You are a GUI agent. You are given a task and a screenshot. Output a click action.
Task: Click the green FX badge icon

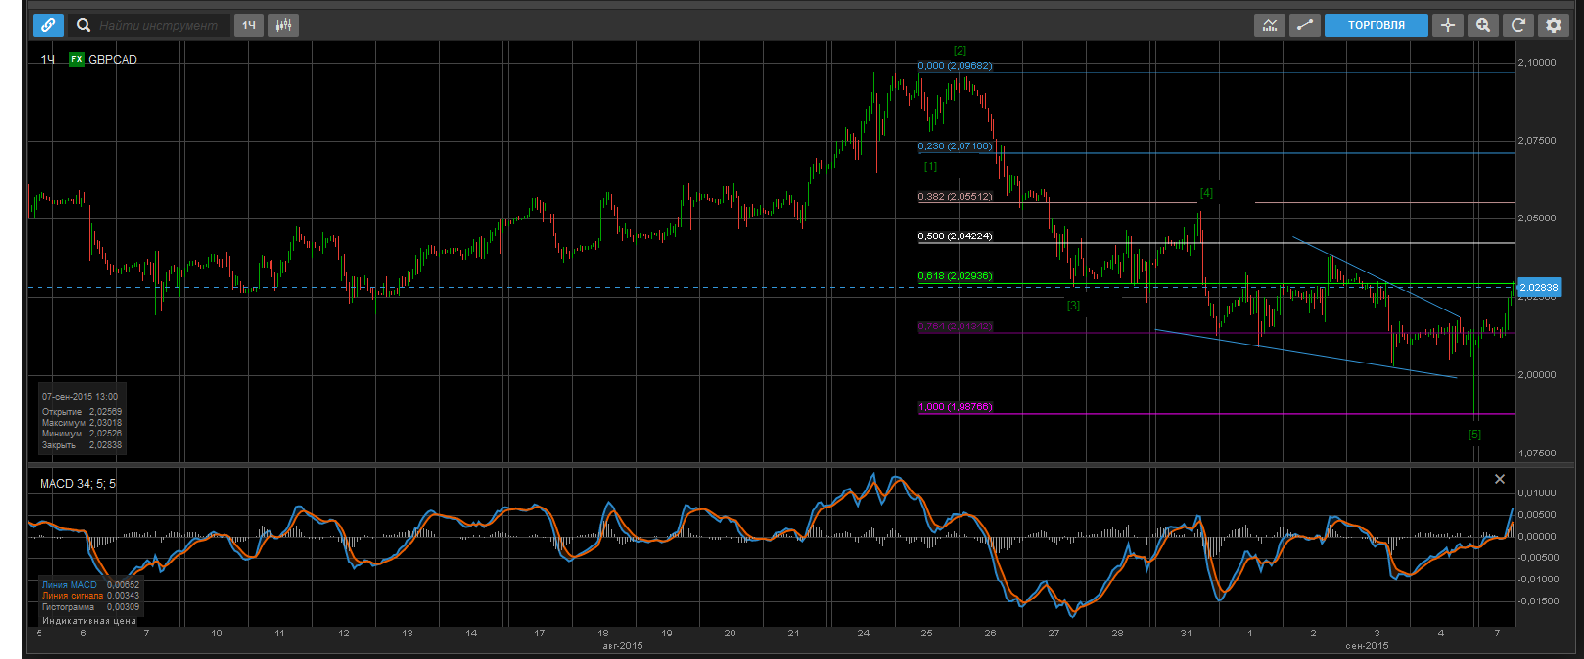77,59
